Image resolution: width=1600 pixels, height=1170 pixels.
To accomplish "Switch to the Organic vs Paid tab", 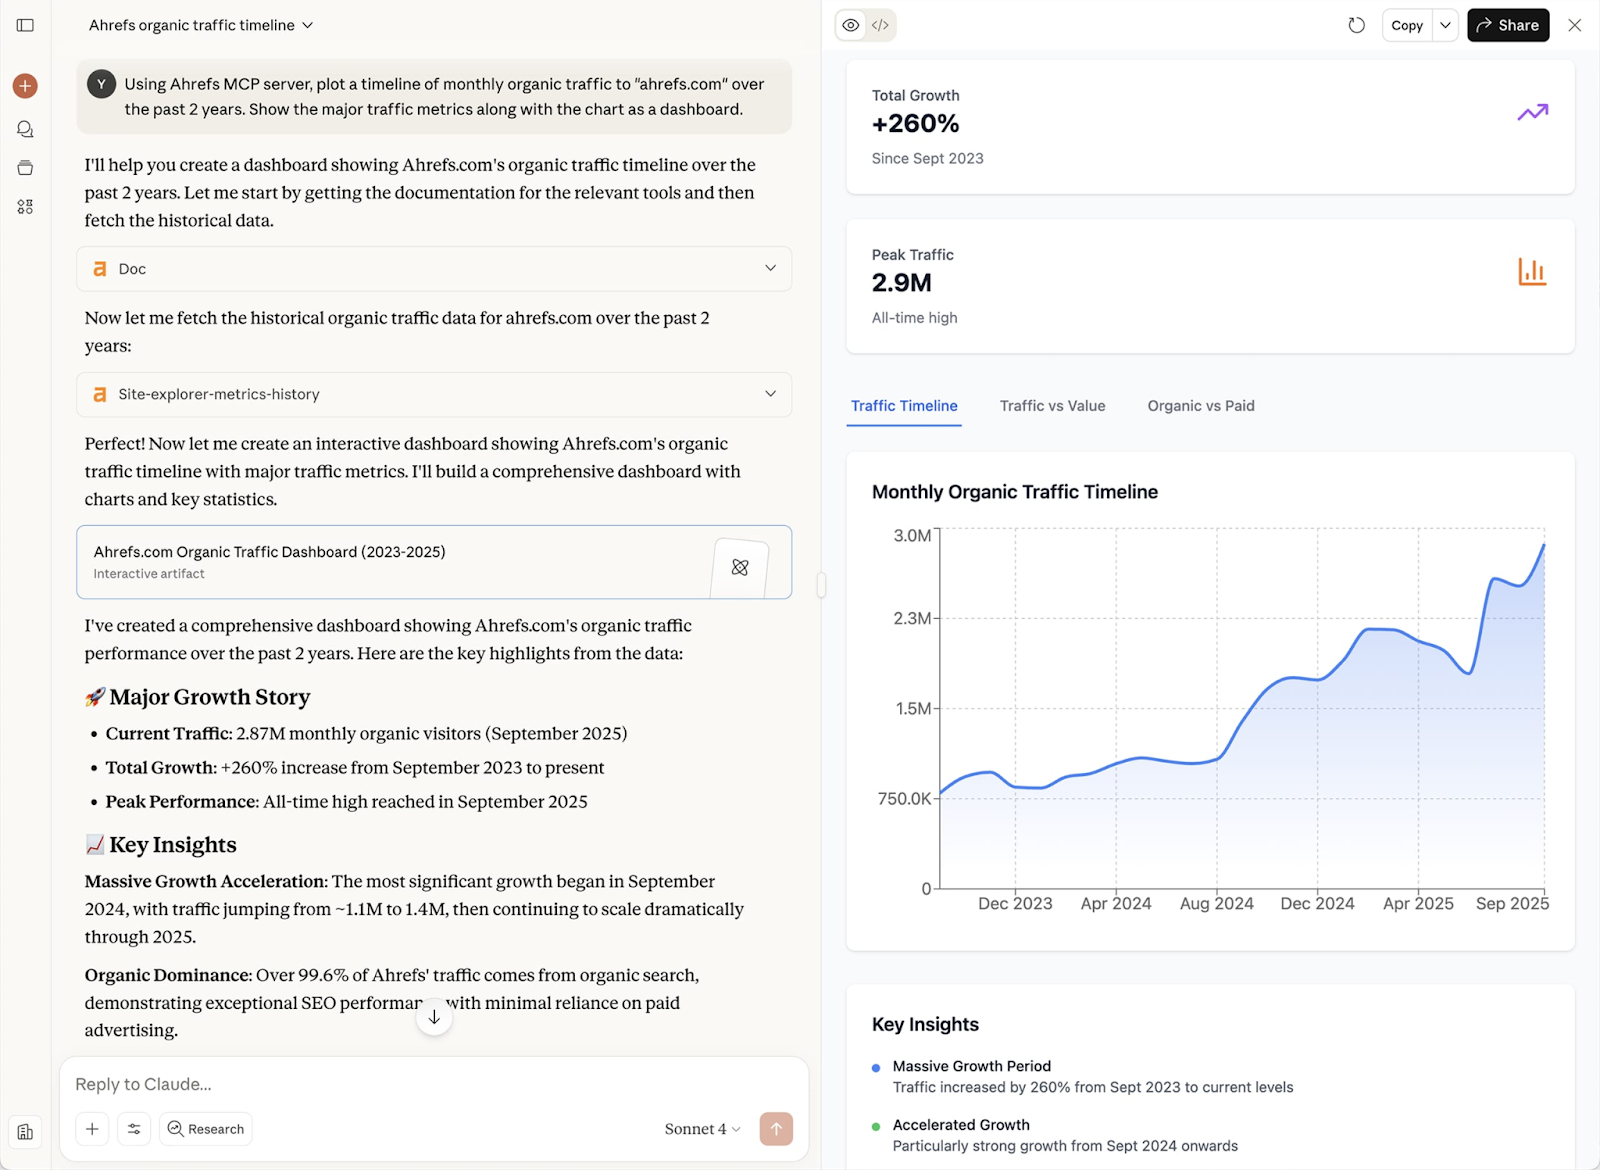I will [1200, 406].
